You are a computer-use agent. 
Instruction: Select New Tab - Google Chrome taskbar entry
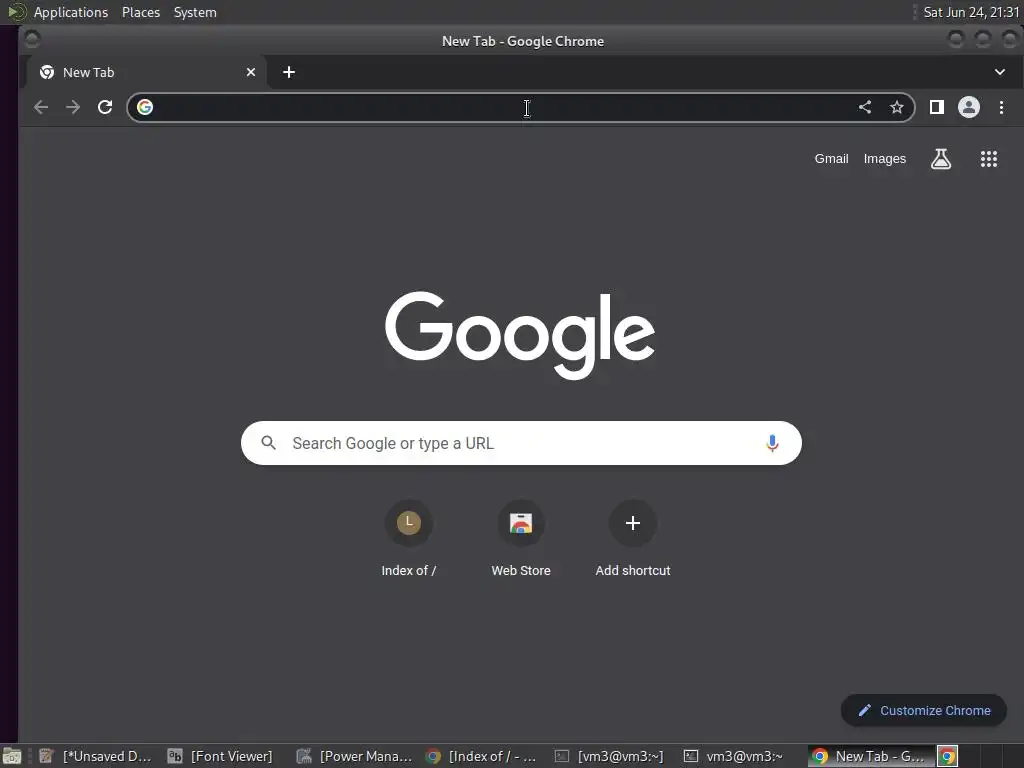click(869, 756)
